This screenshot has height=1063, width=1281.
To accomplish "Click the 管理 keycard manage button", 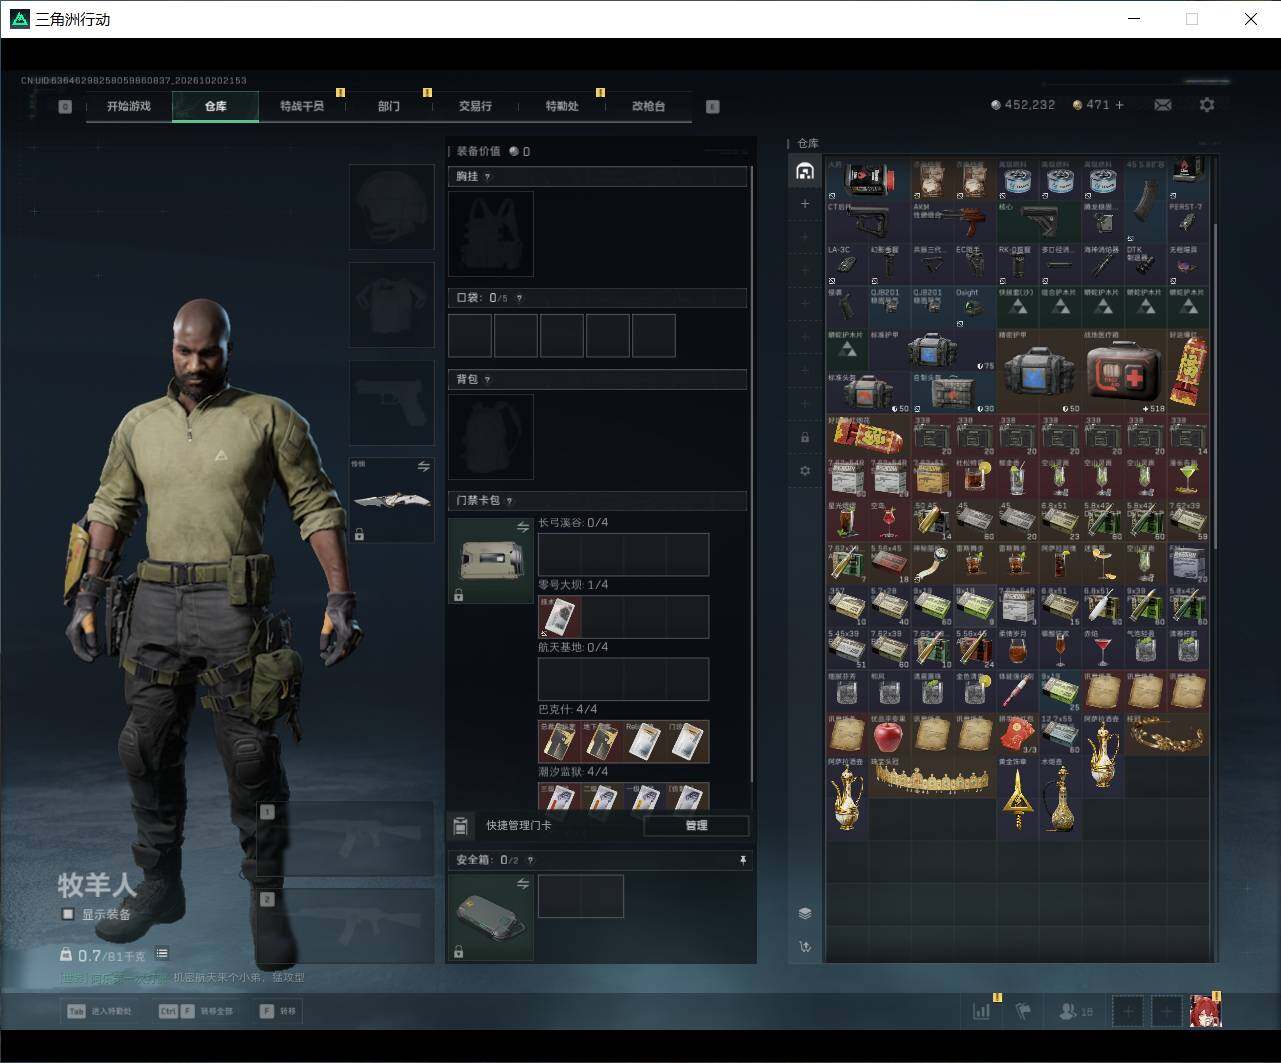I will coord(696,826).
